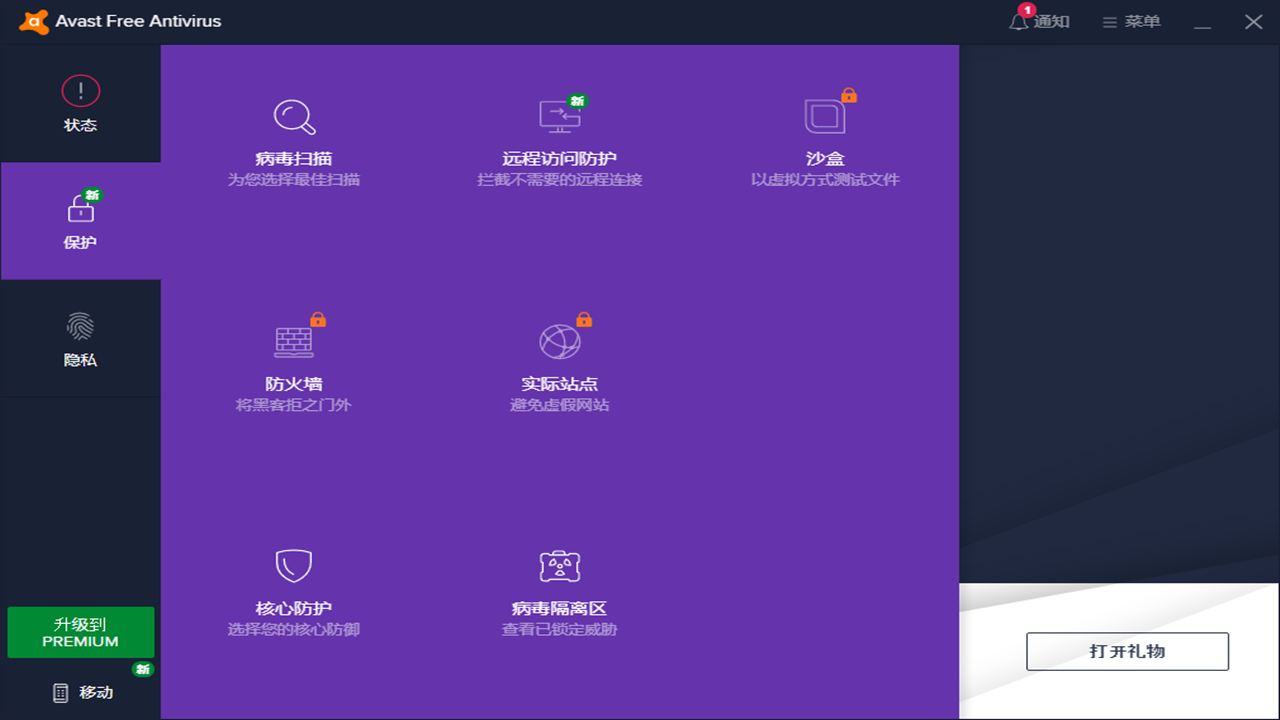1280x720 pixels.
Task: Click the Remote Access Shield (远程访问防护) icon
Action: [560, 115]
